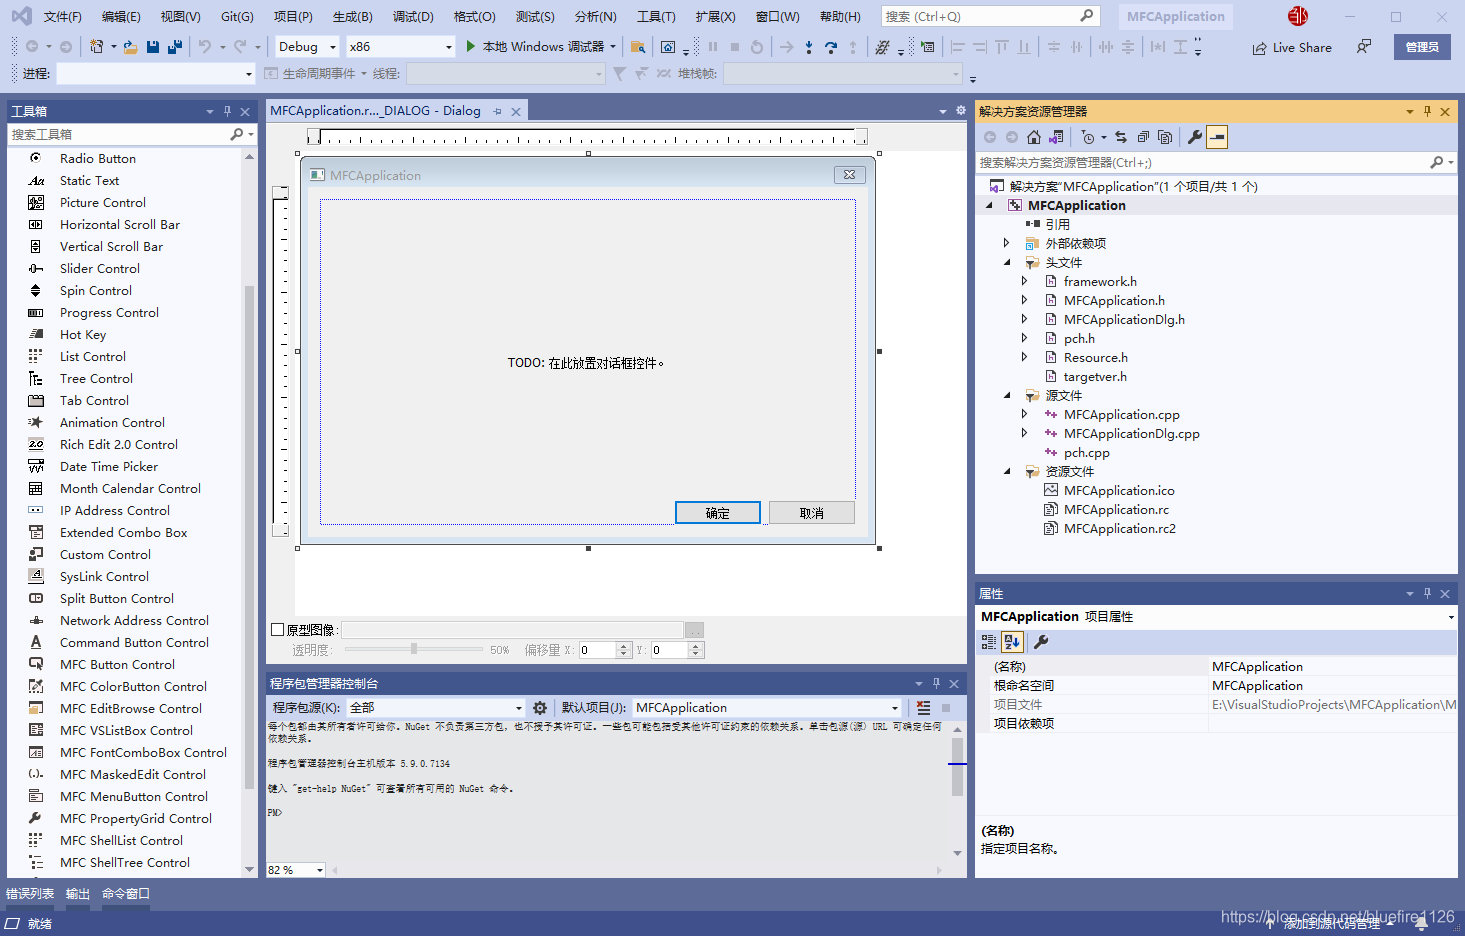Switch to 命令窗口 tab
The width and height of the screenshot is (1465, 936).
coord(126,894)
